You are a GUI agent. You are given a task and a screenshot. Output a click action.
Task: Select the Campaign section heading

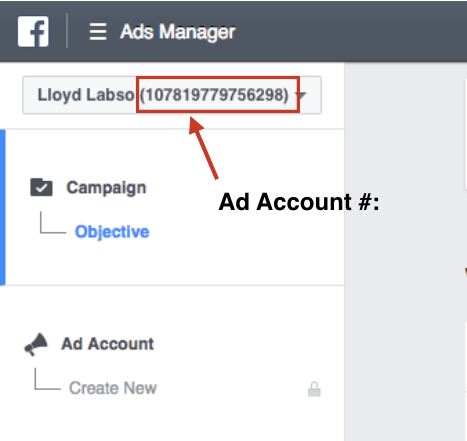(x=106, y=188)
